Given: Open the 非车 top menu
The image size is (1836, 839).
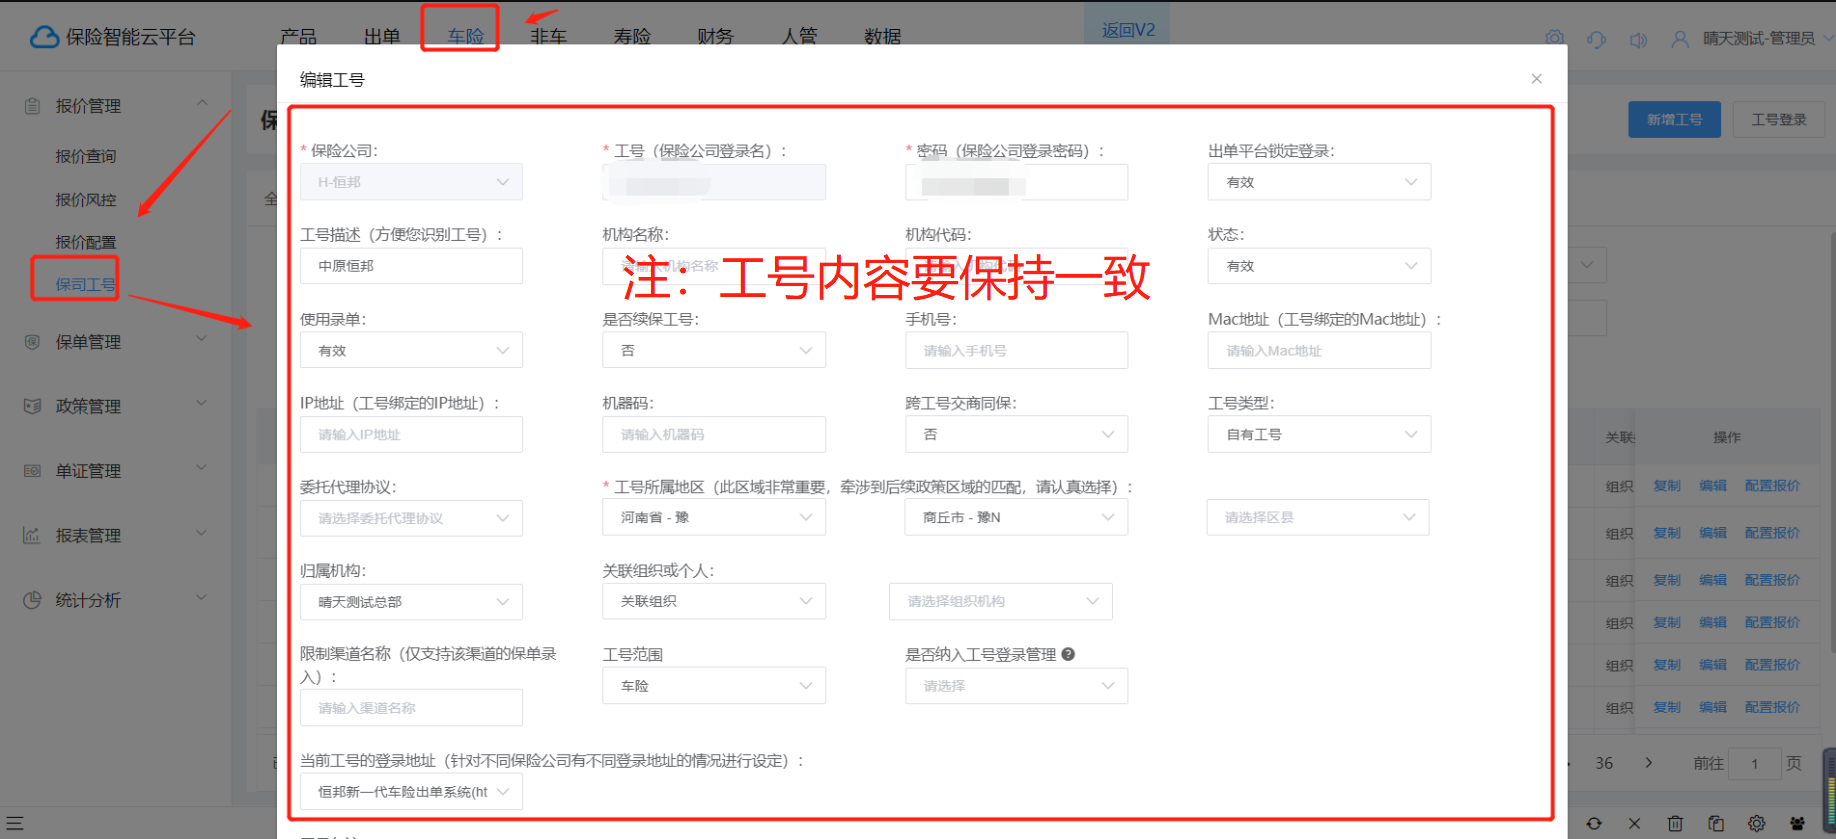Looking at the screenshot, I should (x=549, y=37).
